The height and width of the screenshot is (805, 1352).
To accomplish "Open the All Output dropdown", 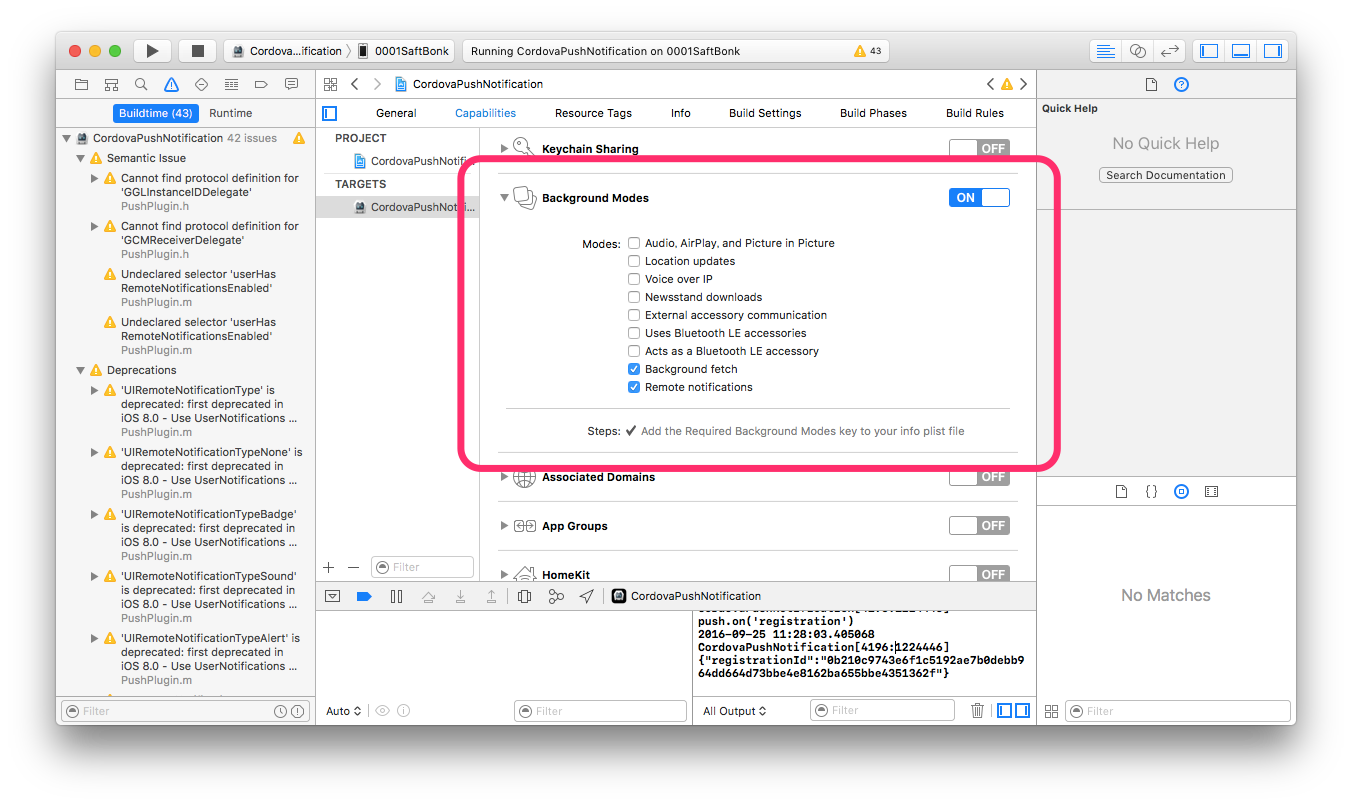I will point(735,711).
